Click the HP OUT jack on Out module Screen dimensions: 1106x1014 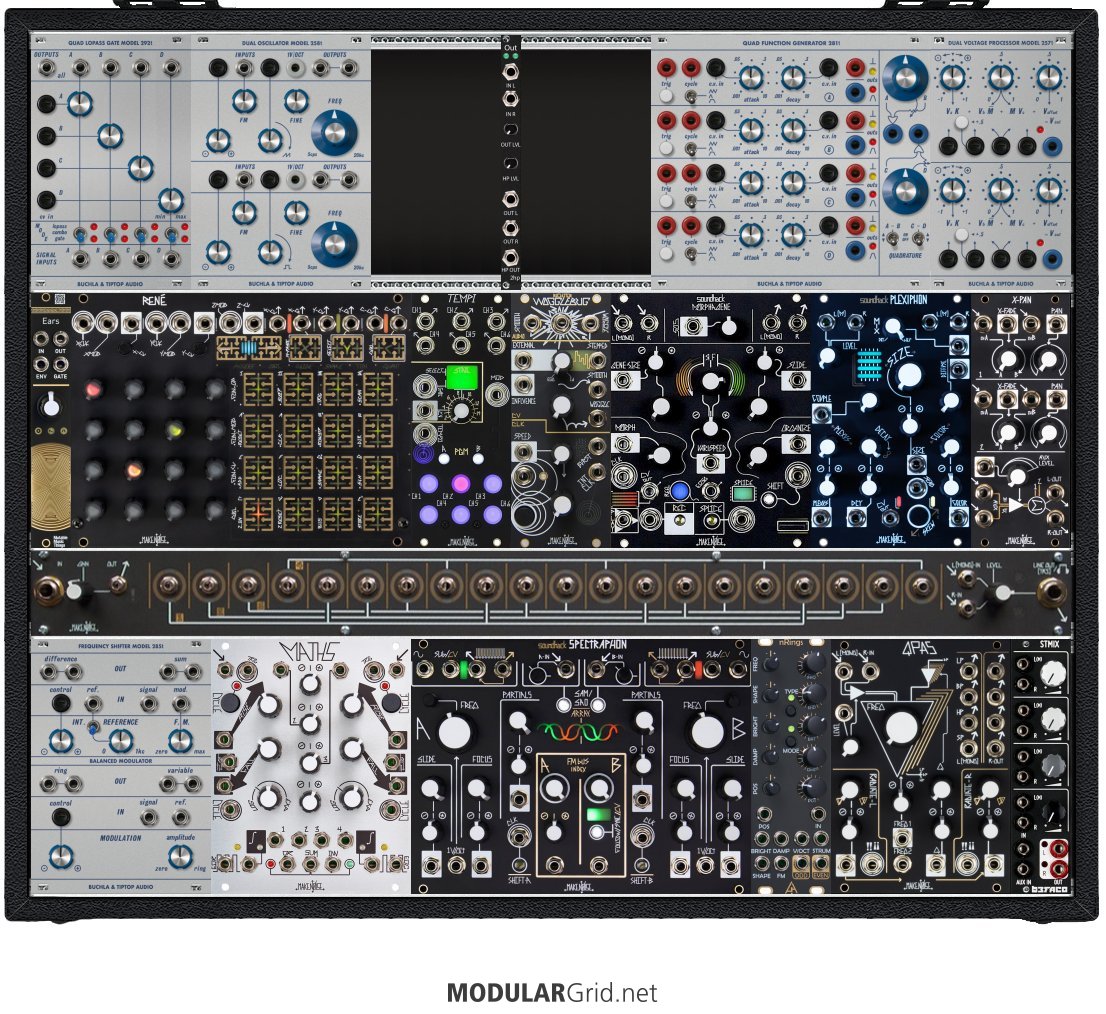pos(510,257)
